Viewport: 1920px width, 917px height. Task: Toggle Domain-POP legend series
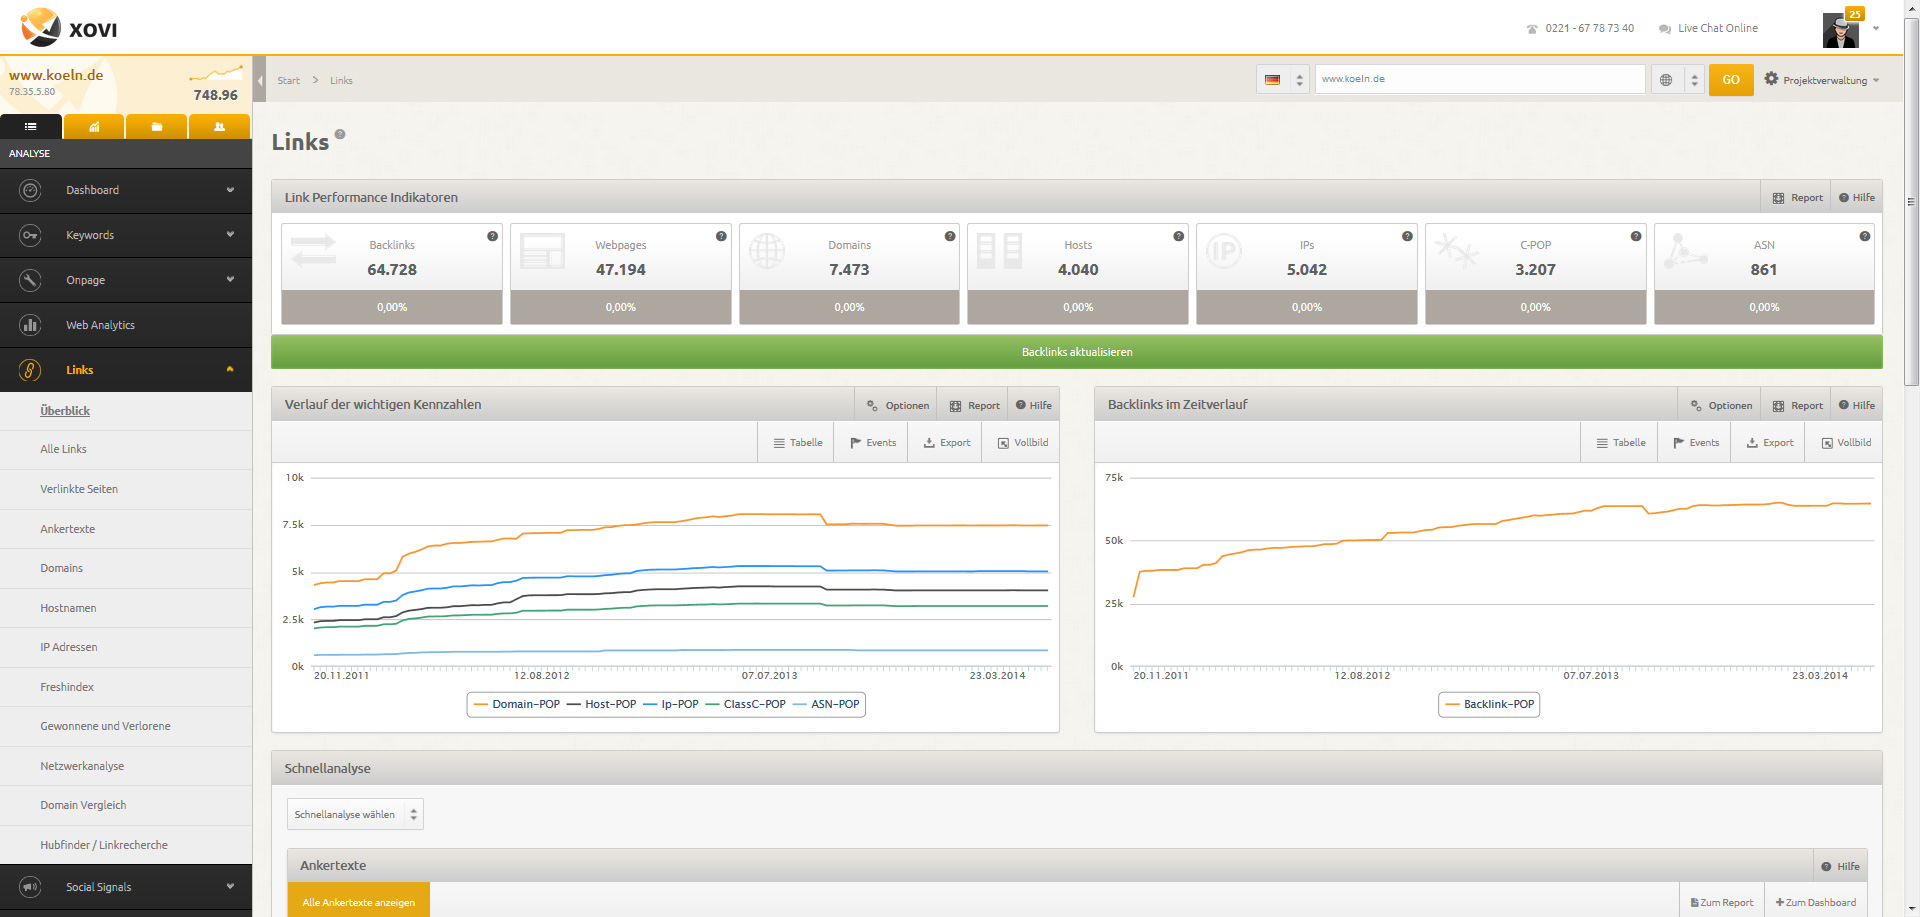[516, 704]
